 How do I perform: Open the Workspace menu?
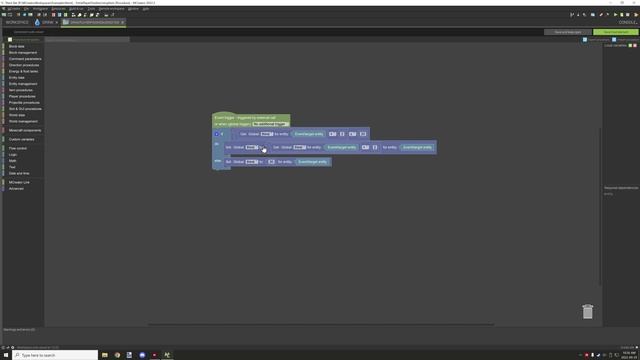[x=40, y=9]
